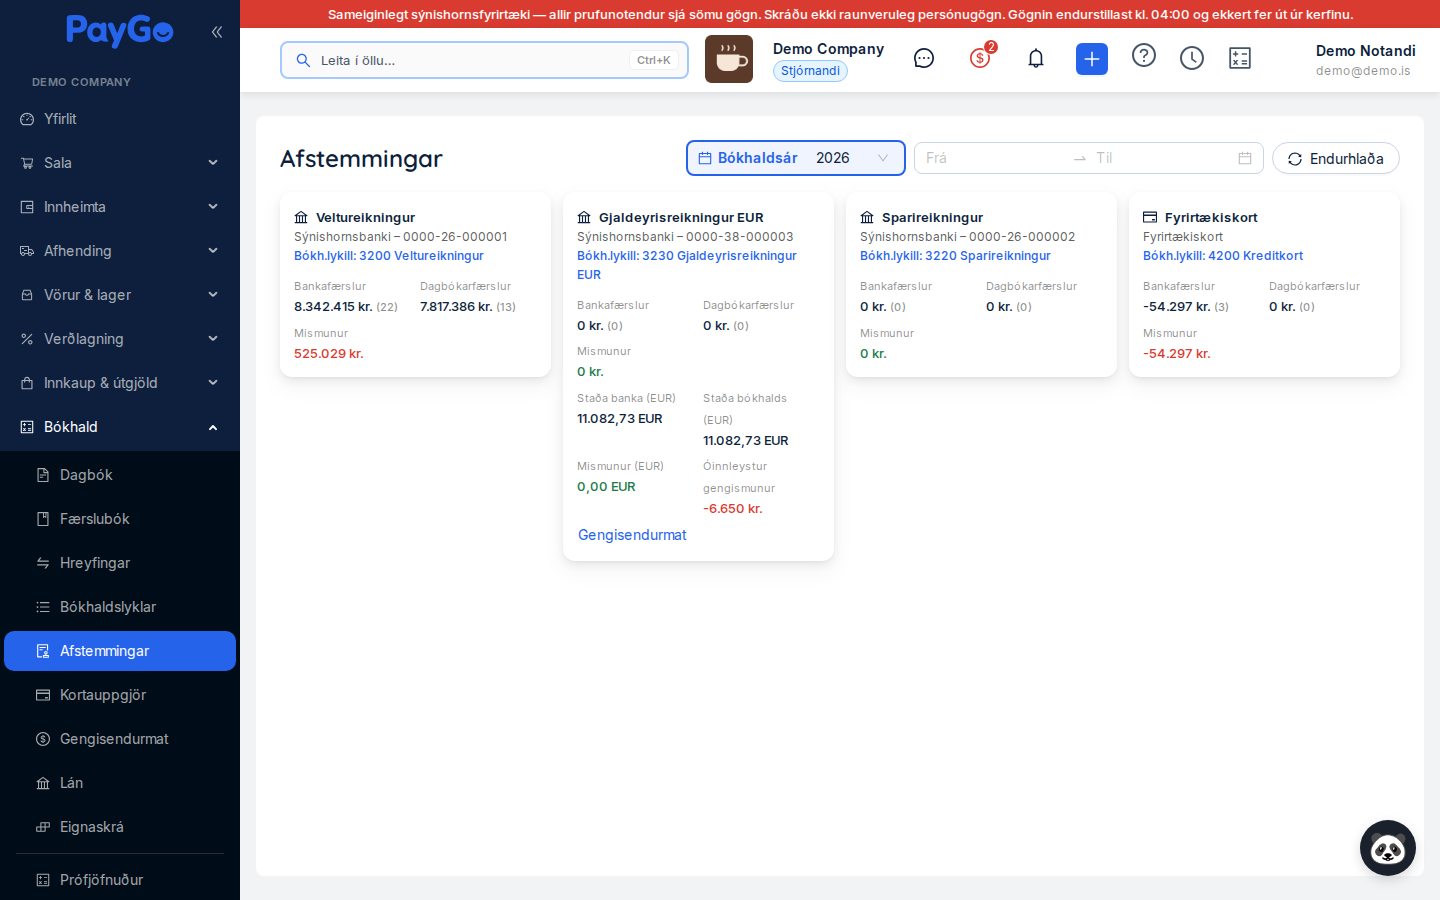
Task: Click the Endurhlaða reload button
Action: 1336,158
